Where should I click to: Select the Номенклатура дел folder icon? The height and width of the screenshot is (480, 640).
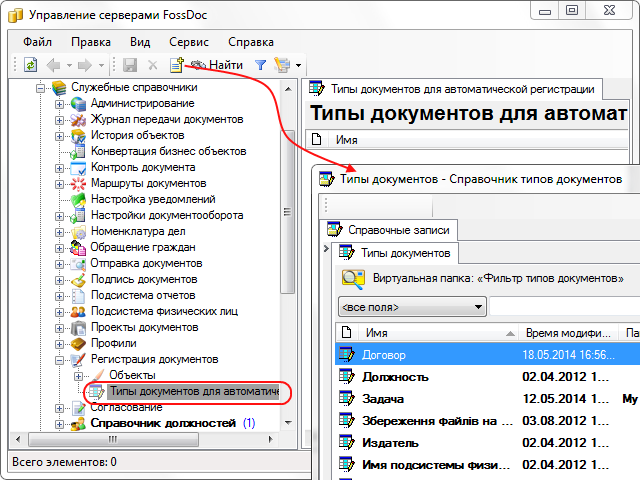pos(78,231)
